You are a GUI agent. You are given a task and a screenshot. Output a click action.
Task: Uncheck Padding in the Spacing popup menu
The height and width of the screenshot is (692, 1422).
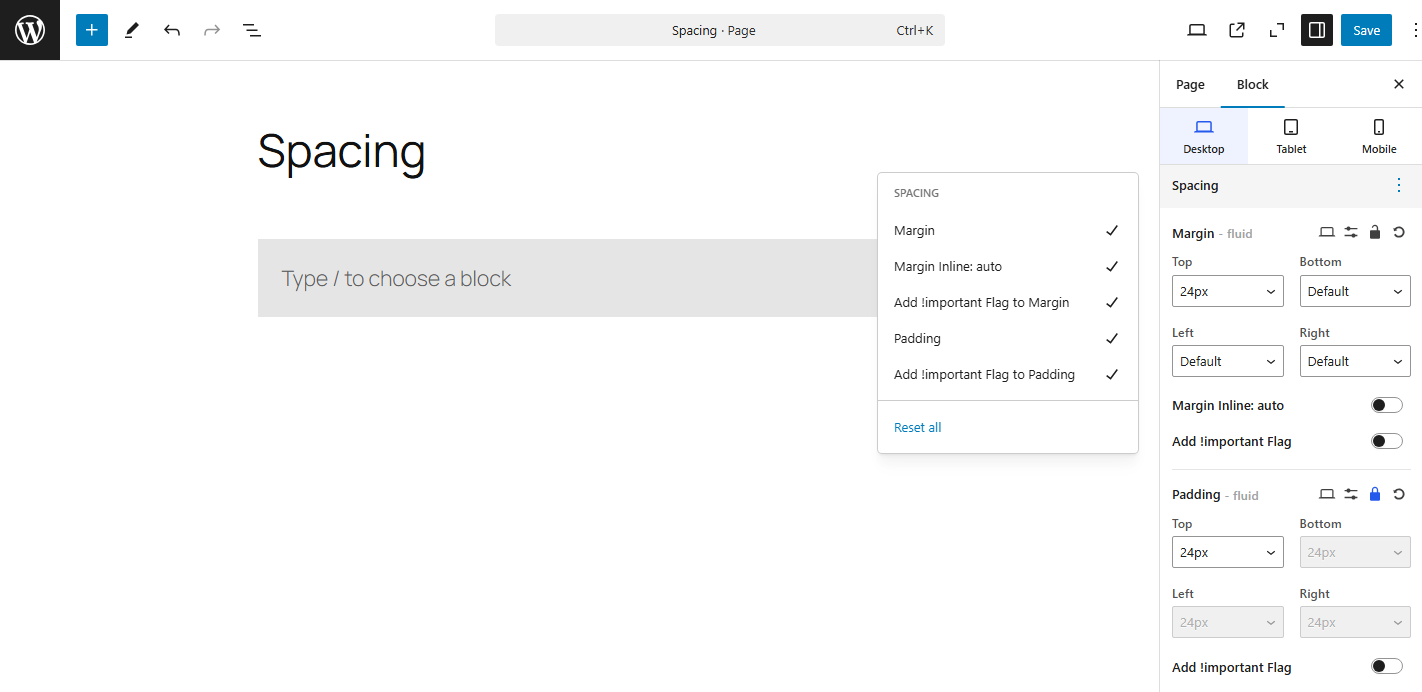[x=1008, y=338]
